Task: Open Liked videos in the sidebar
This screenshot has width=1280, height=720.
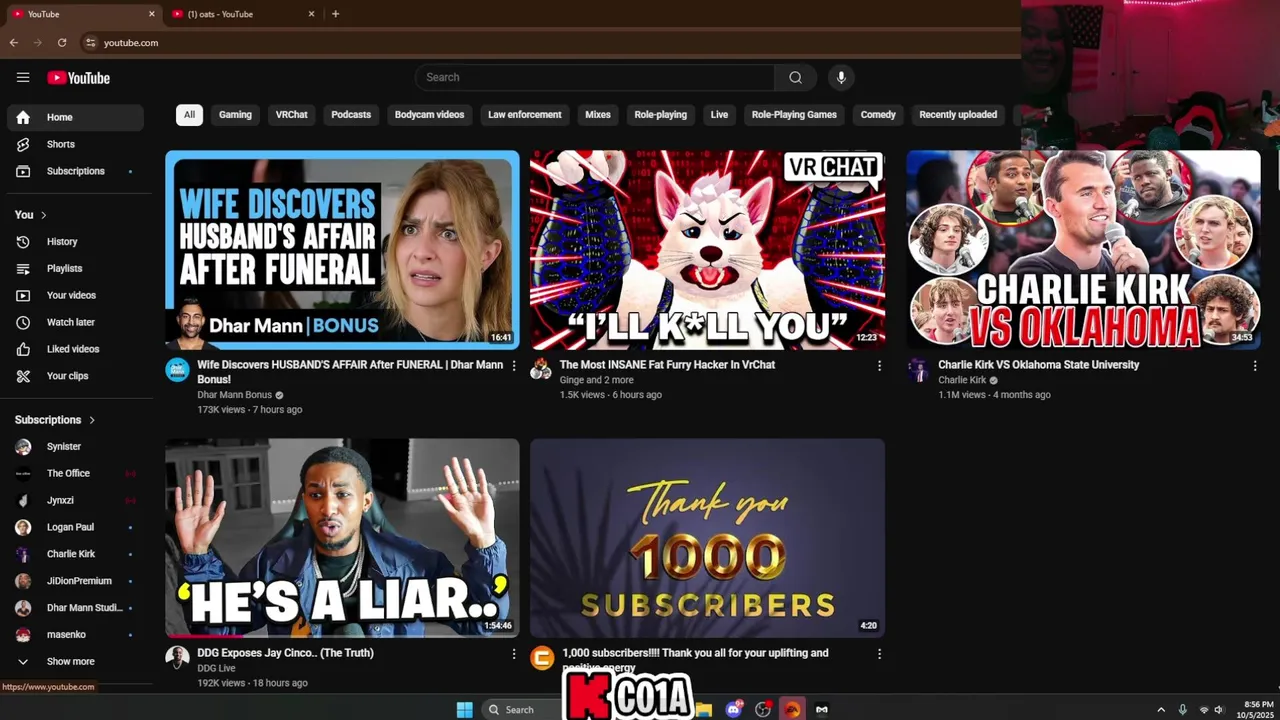Action: pos(75,349)
